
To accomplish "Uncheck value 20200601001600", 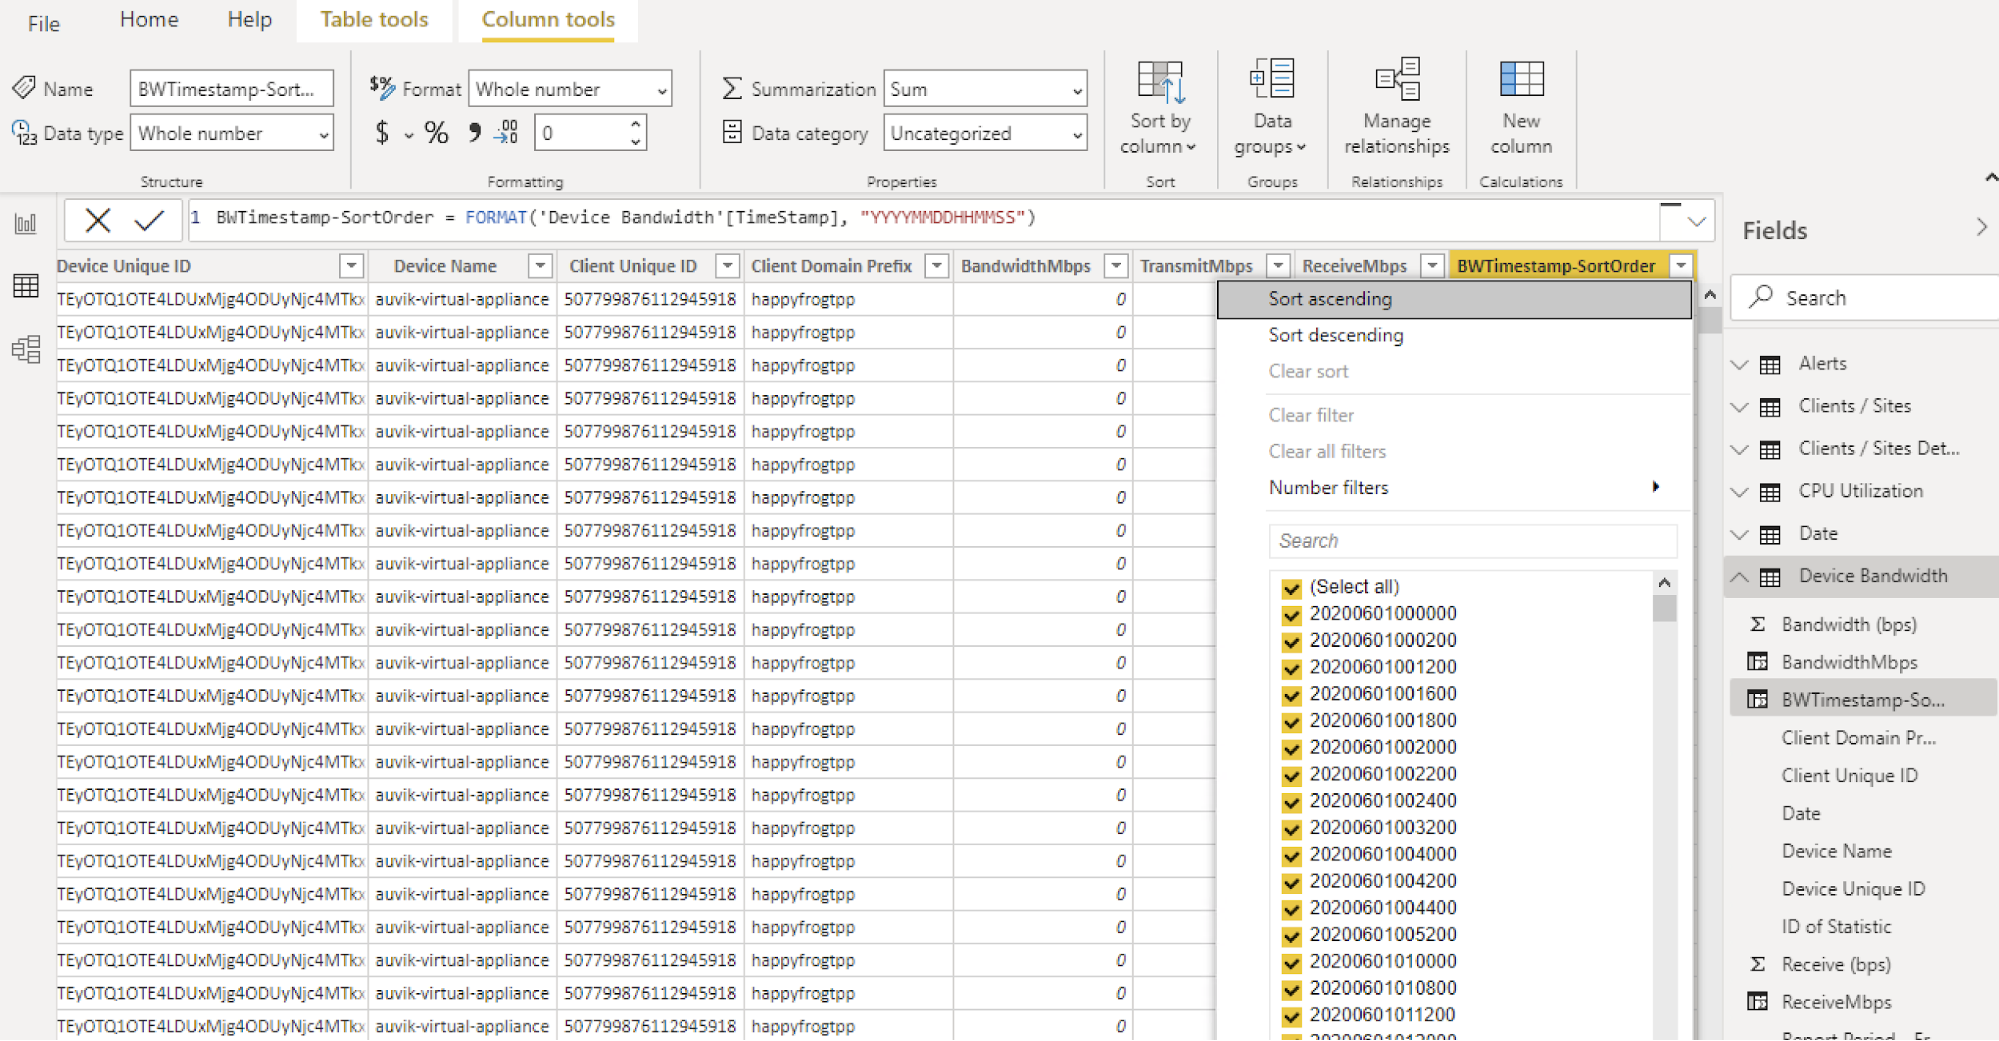I will click(x=1291, y=695).
